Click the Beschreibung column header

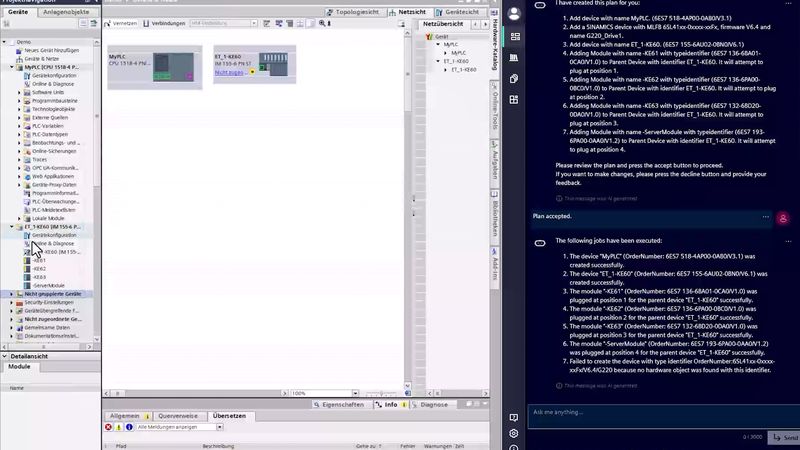pyautogui.click(x=218, y=446)
